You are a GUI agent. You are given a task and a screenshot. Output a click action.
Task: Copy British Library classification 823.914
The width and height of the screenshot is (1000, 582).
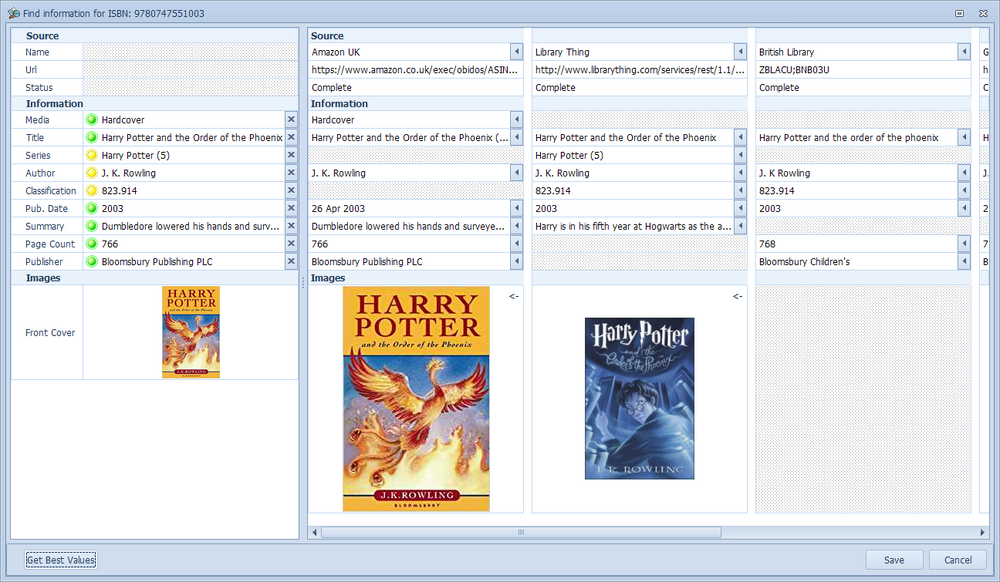[964, 190]
